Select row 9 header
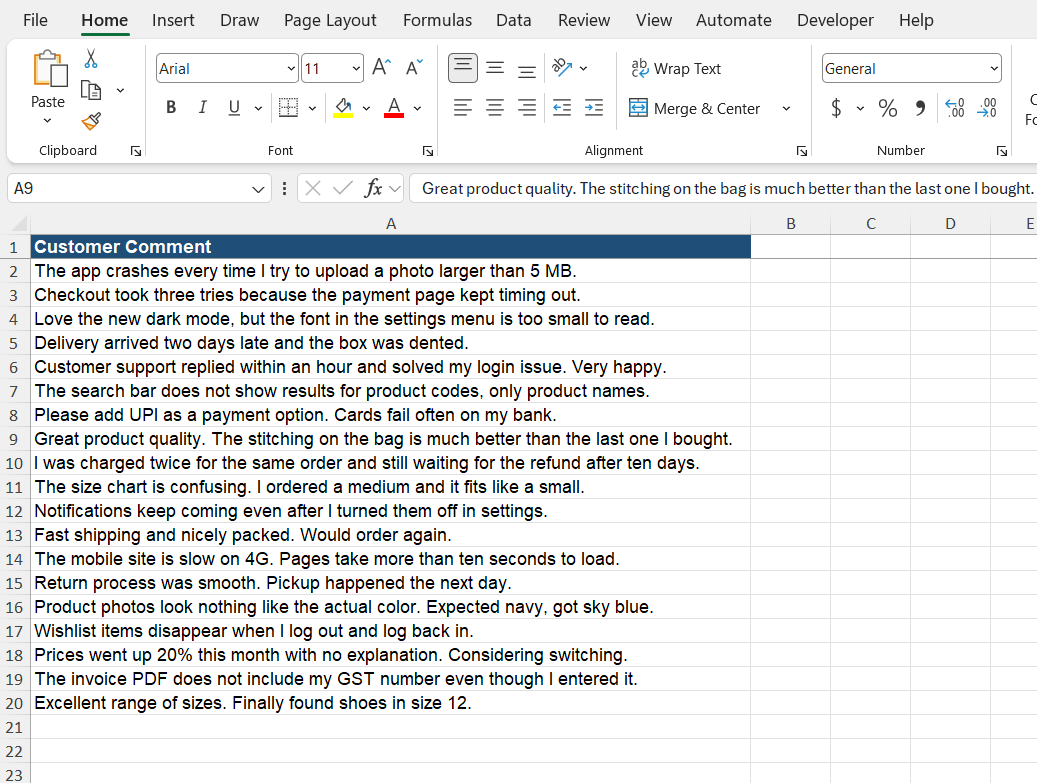Image resolution: width=1037 pixels, height=783 pixels. click(14, 439)
